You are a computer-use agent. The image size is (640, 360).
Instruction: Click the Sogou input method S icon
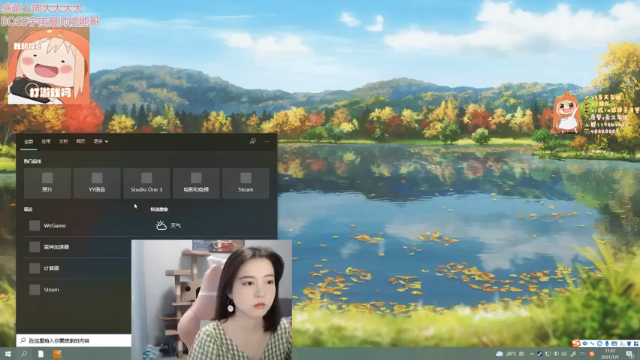[576, 343]
